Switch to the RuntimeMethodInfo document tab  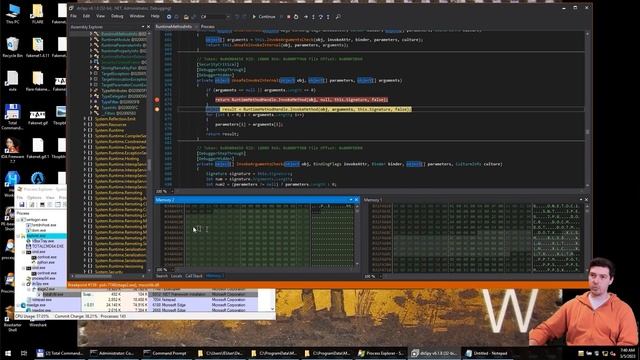pyautogui.click(x=174, y=27)
